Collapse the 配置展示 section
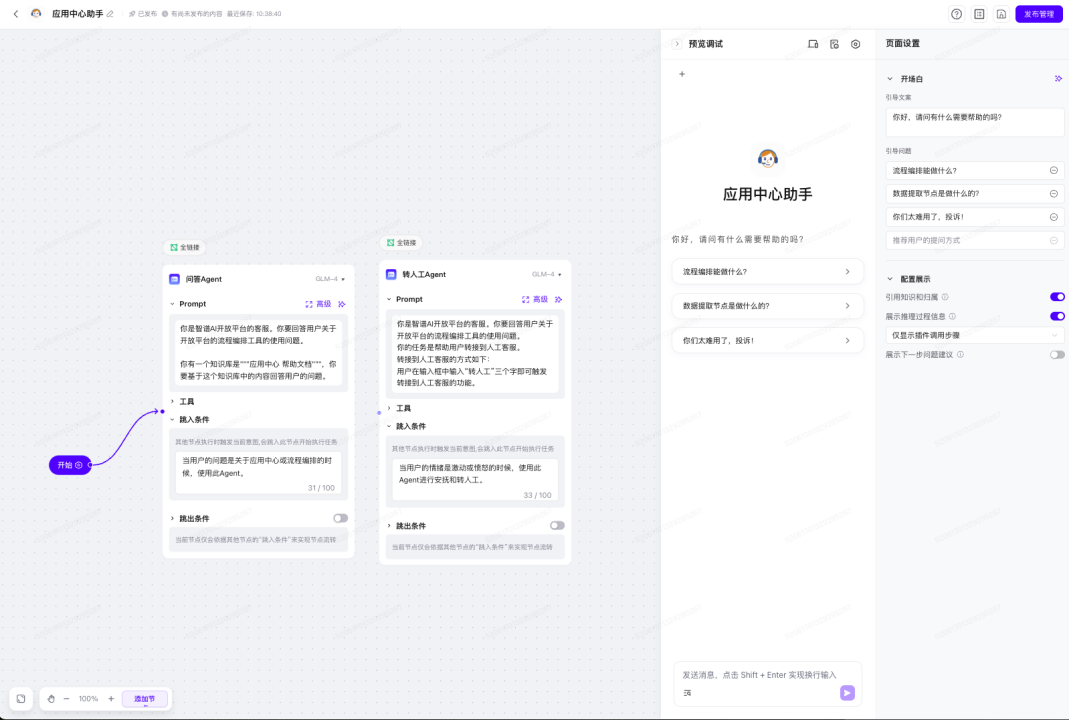 (890, 279)
